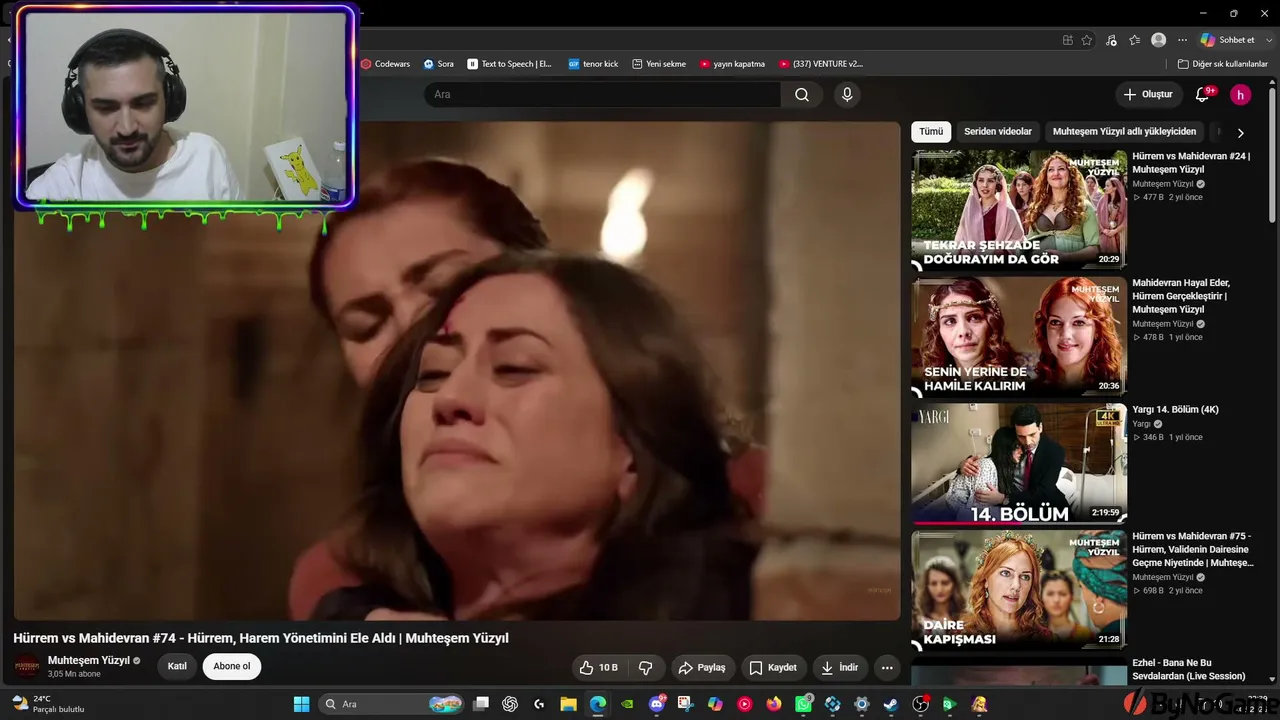Open Yargı 14. Bölüm (4K) title link
1280x720 pixels.
tap(1175, 410)
